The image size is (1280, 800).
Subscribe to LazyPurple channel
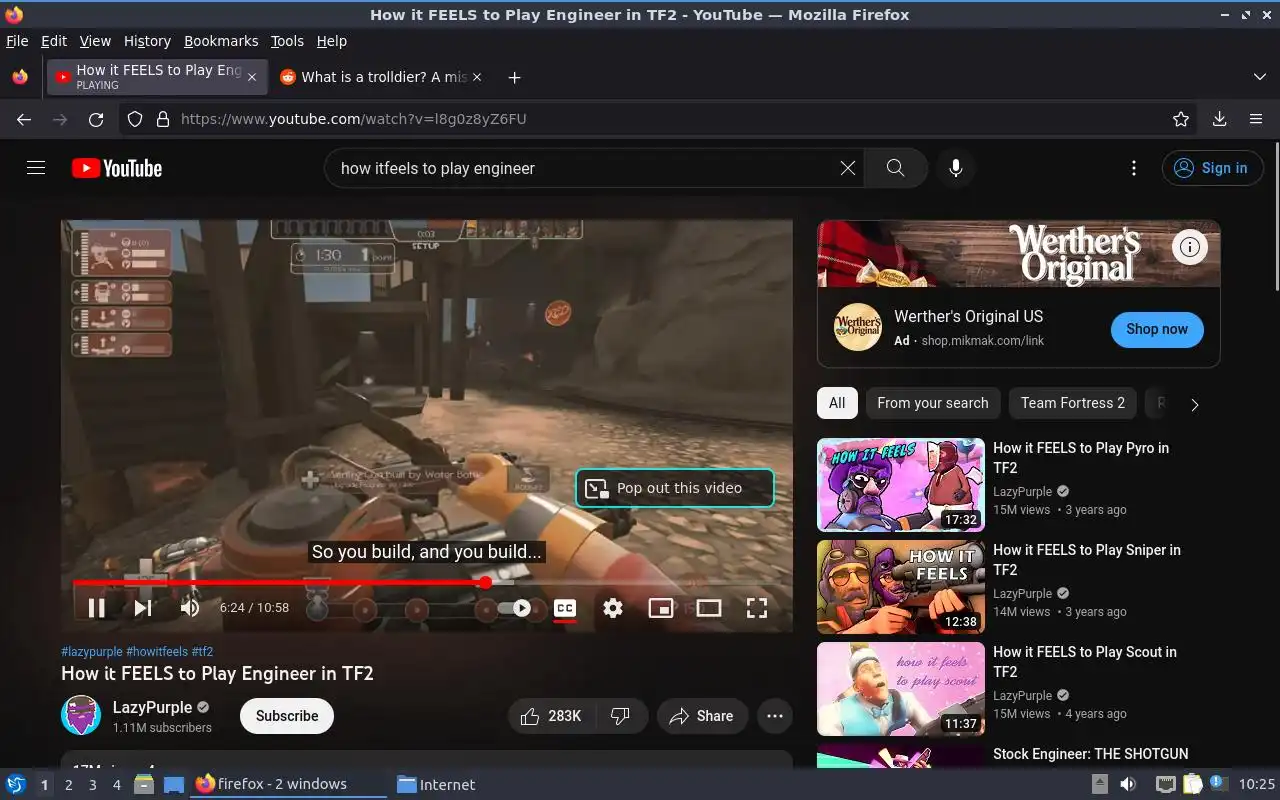click(x=287, y=716)
